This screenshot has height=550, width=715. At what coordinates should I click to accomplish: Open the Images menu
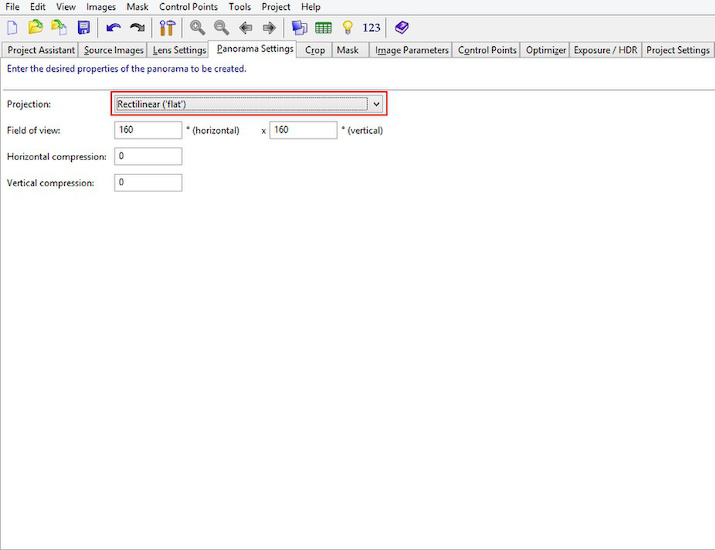pos(100,7)
